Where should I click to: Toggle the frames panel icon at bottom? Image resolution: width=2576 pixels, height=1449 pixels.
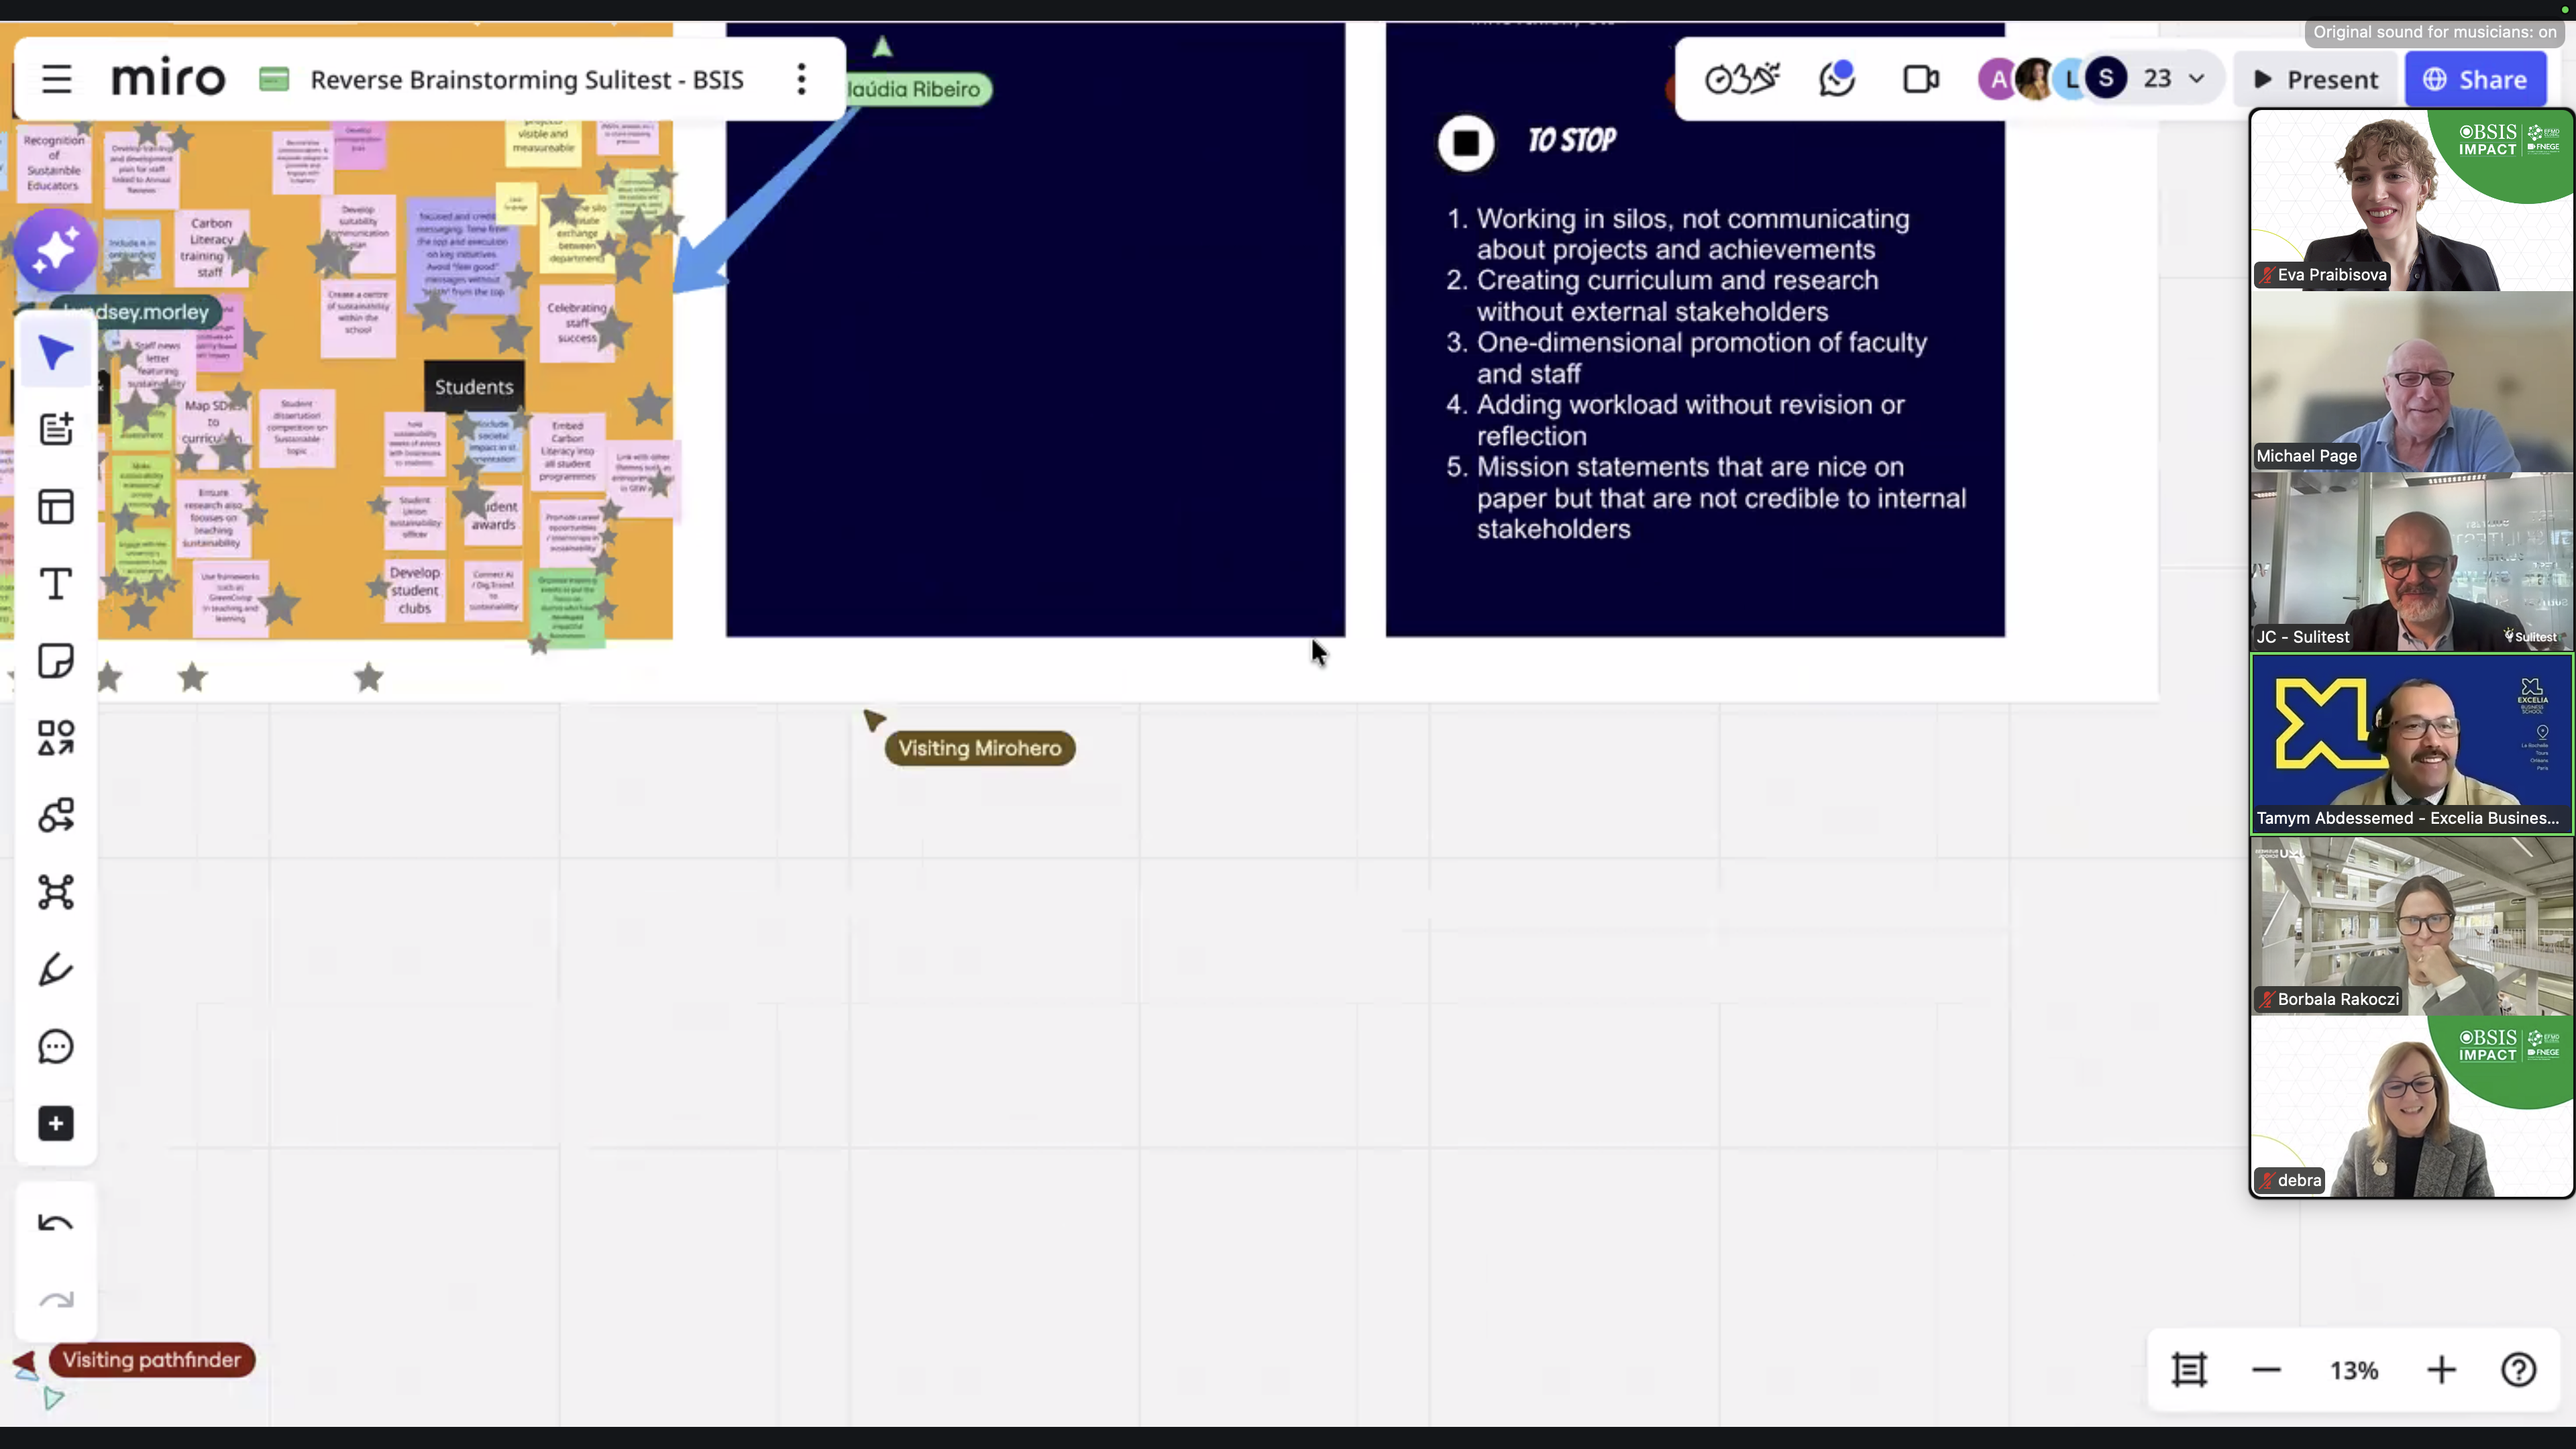point(2189,1370)
